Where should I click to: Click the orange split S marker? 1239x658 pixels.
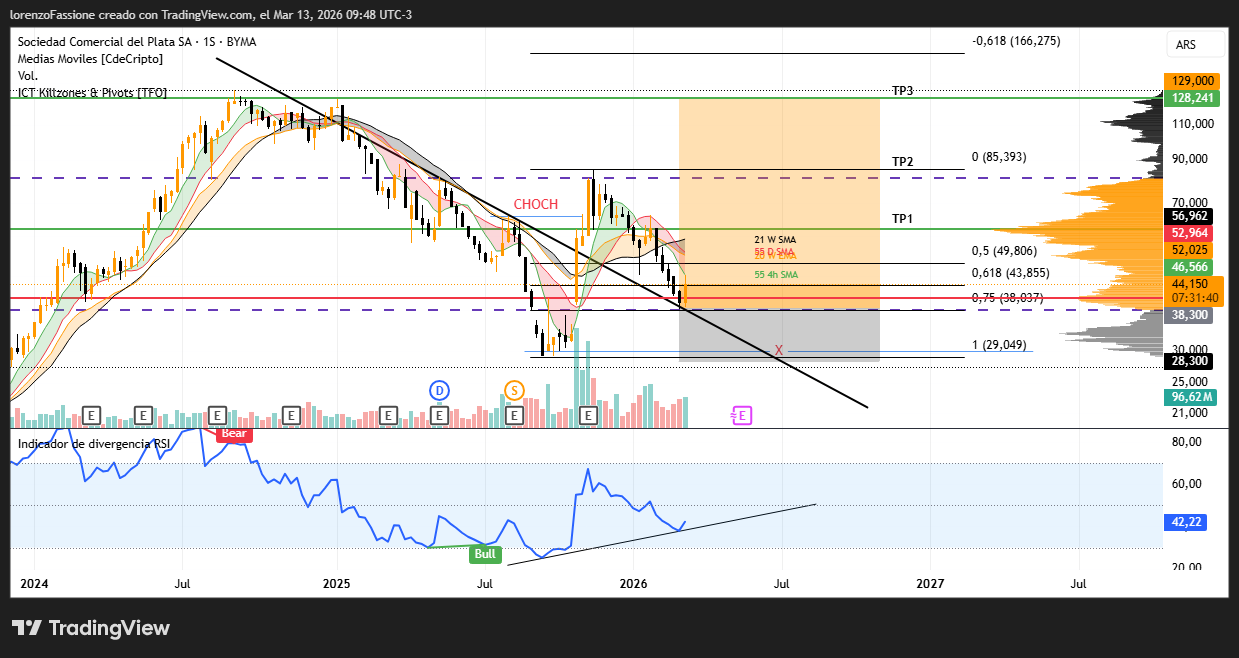514,390
